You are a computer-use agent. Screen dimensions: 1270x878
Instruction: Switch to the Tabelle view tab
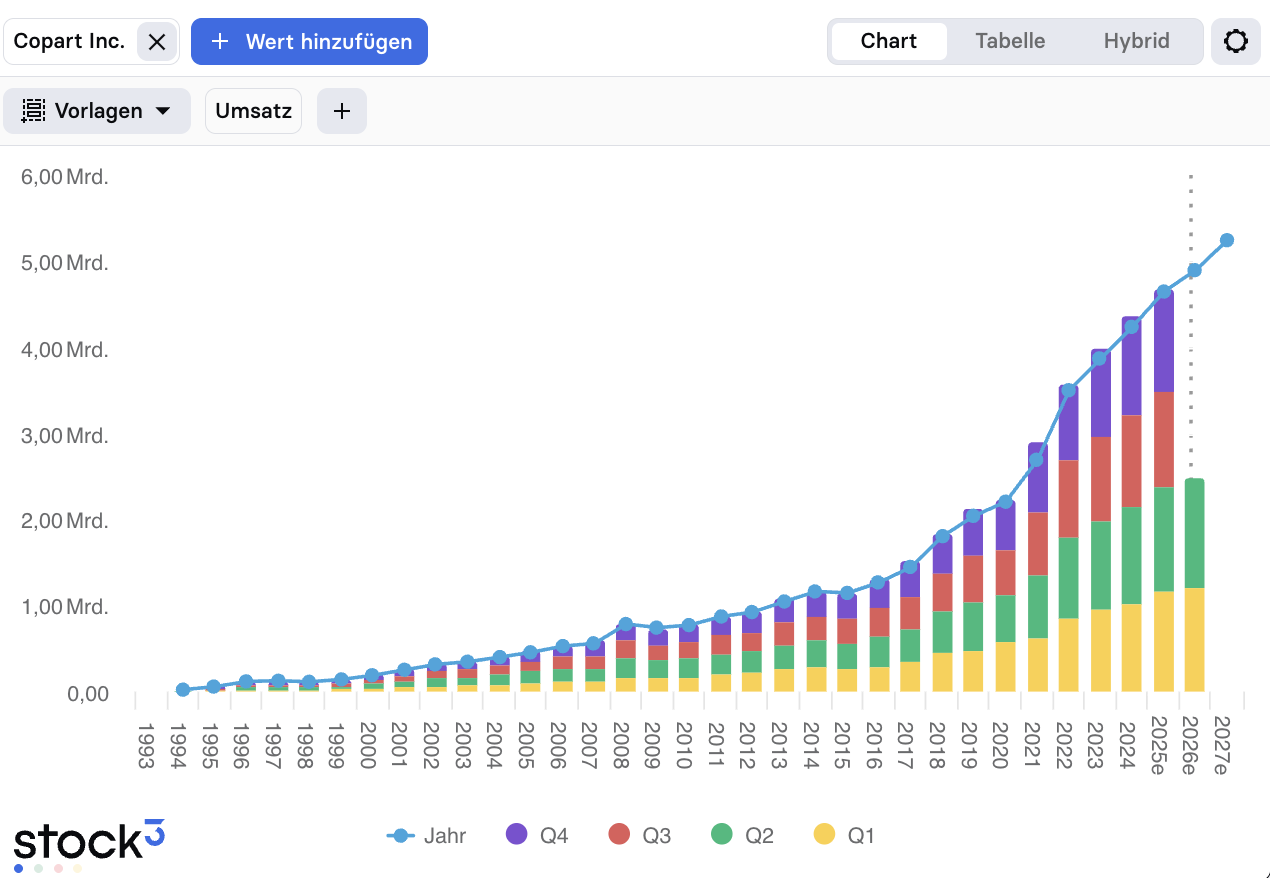[x=1010, y=41]
